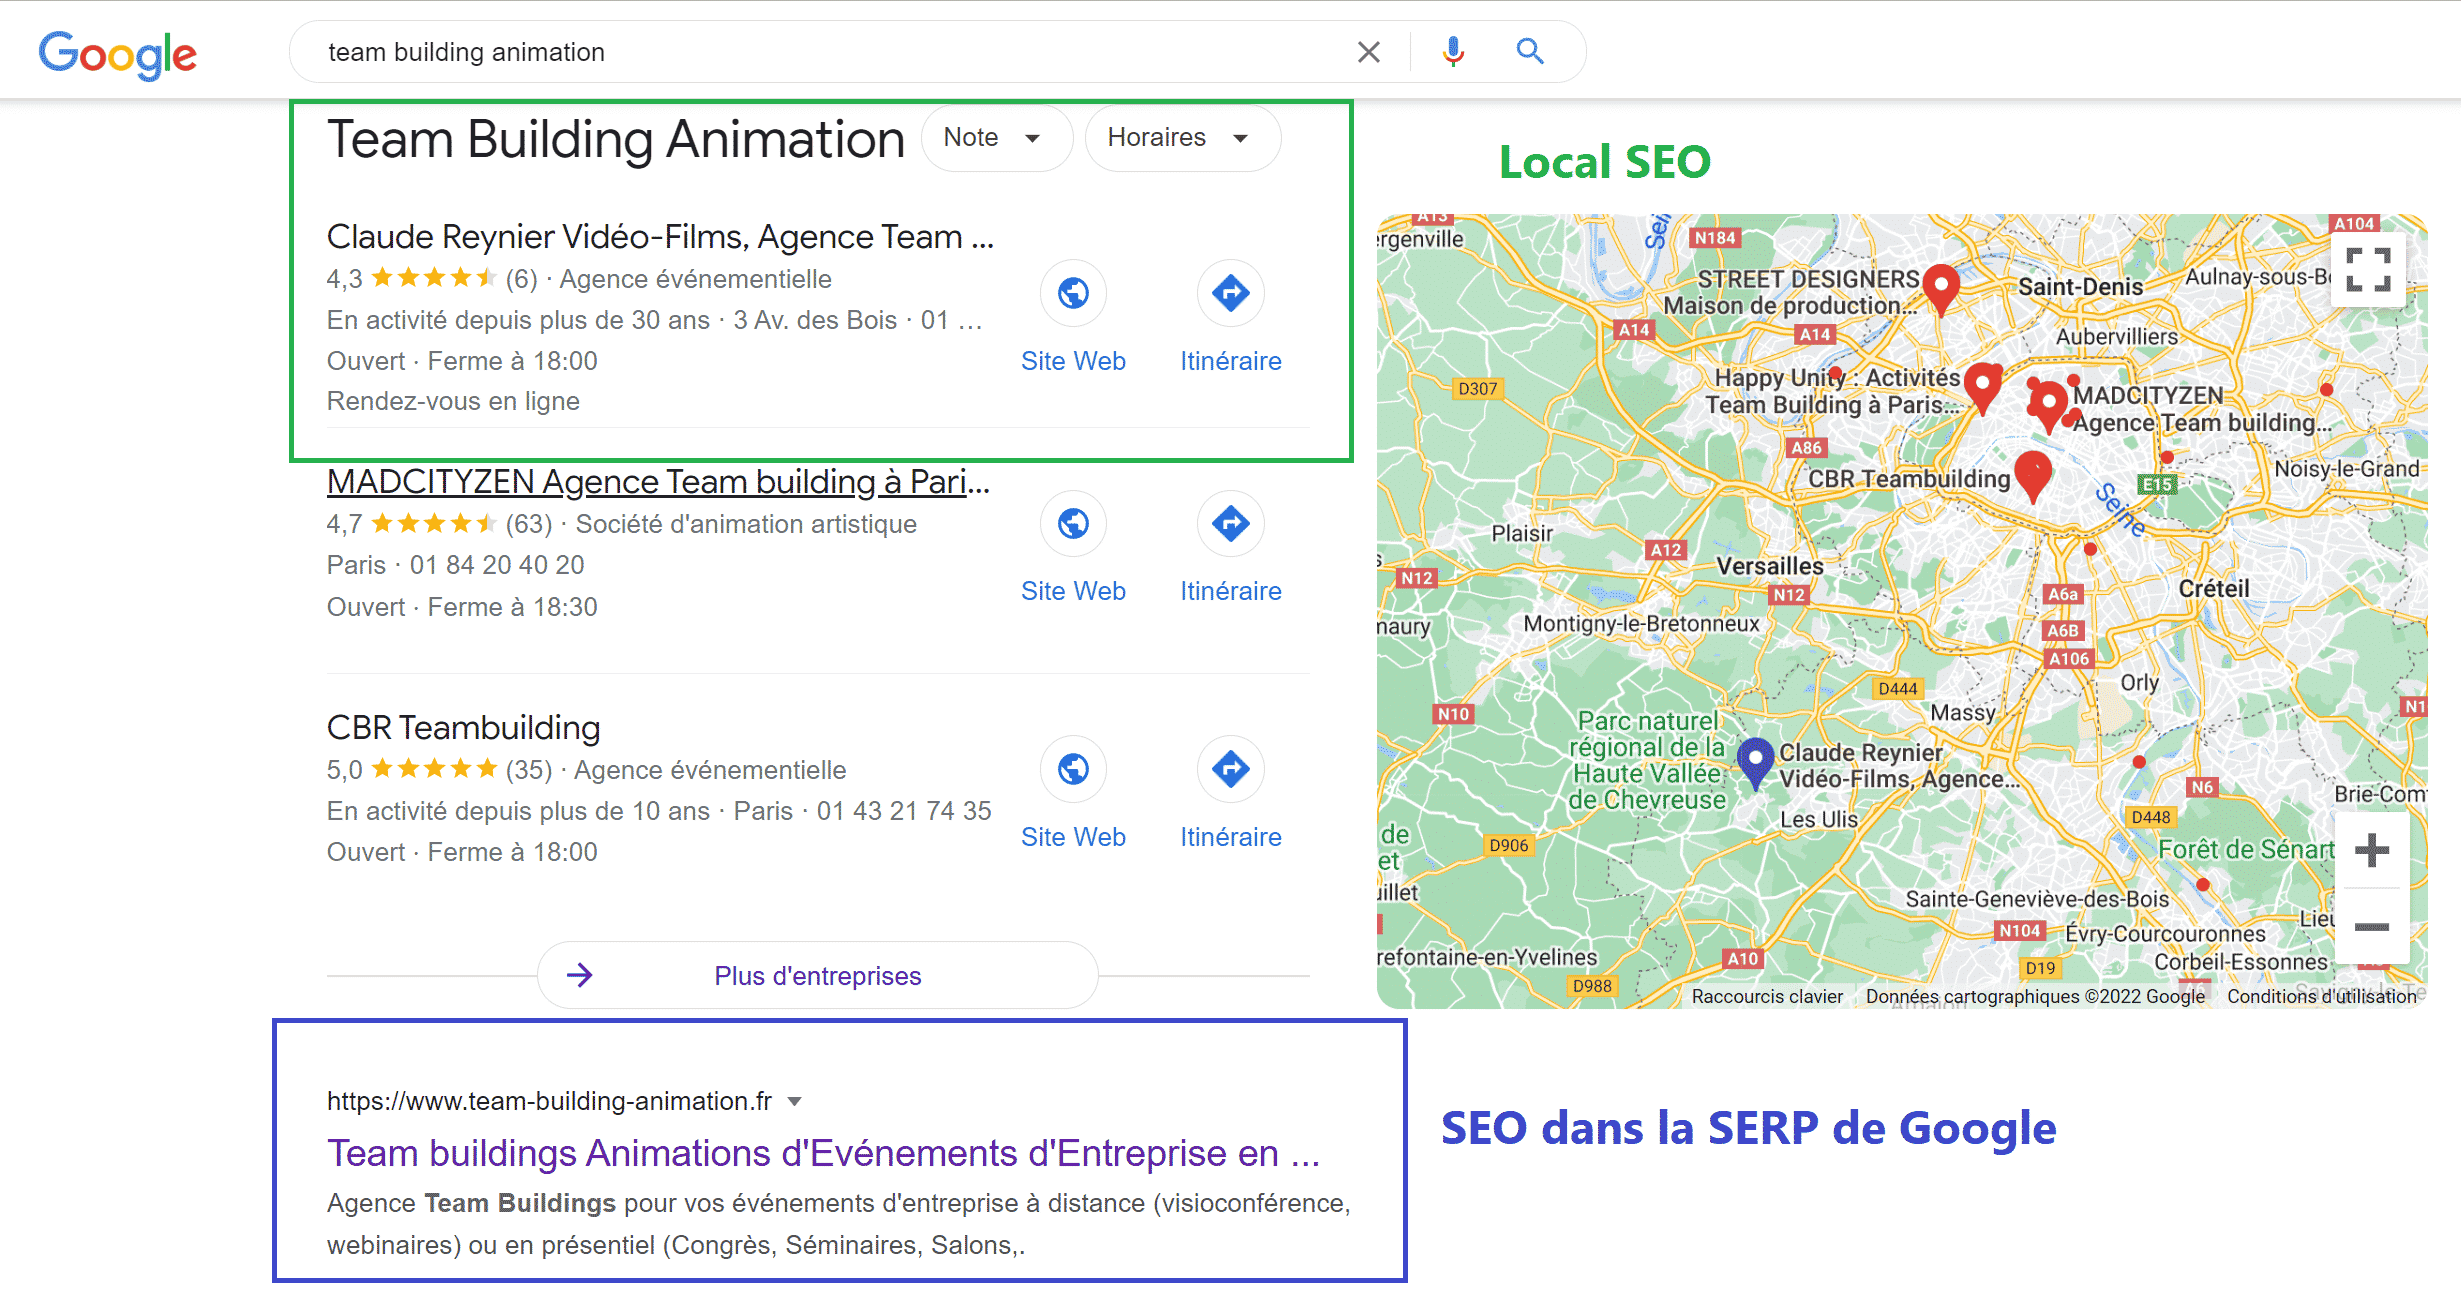The width and height of the screenshot is (2461, 1294).
Task: Zoom out on the map
Action: click(x=2371, y=927)
